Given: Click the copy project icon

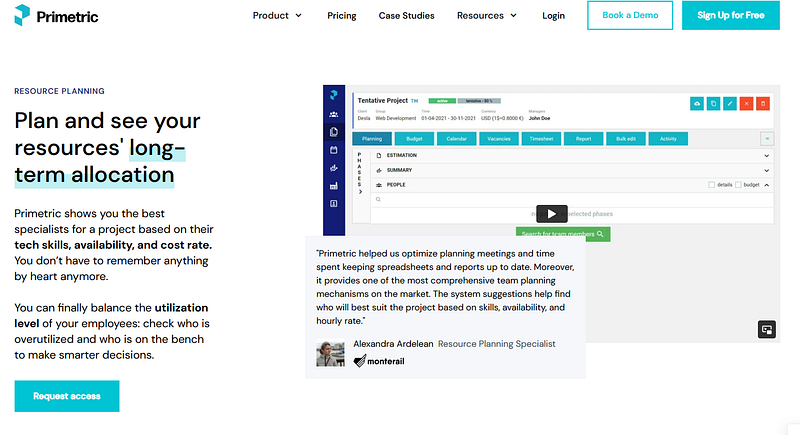Looking at the screenshot, I should coord(713,104).
